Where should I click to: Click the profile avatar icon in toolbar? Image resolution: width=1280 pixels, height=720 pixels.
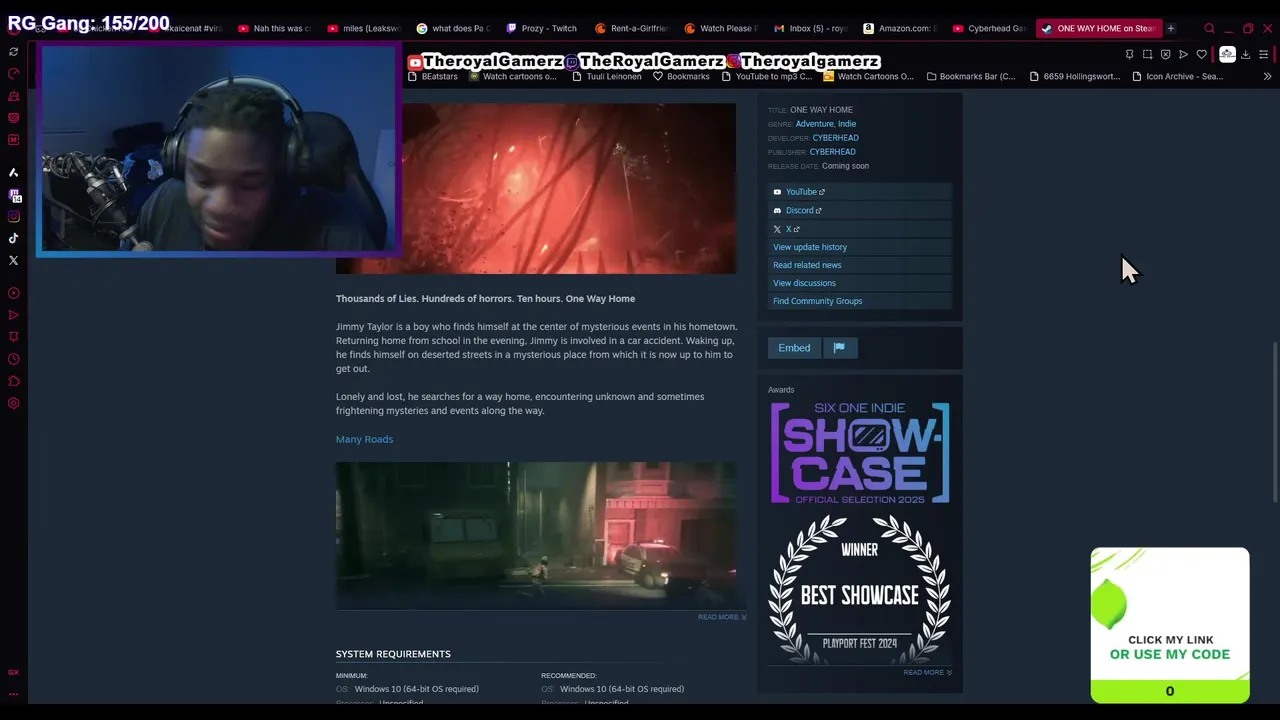click(x=1227, y=54)
